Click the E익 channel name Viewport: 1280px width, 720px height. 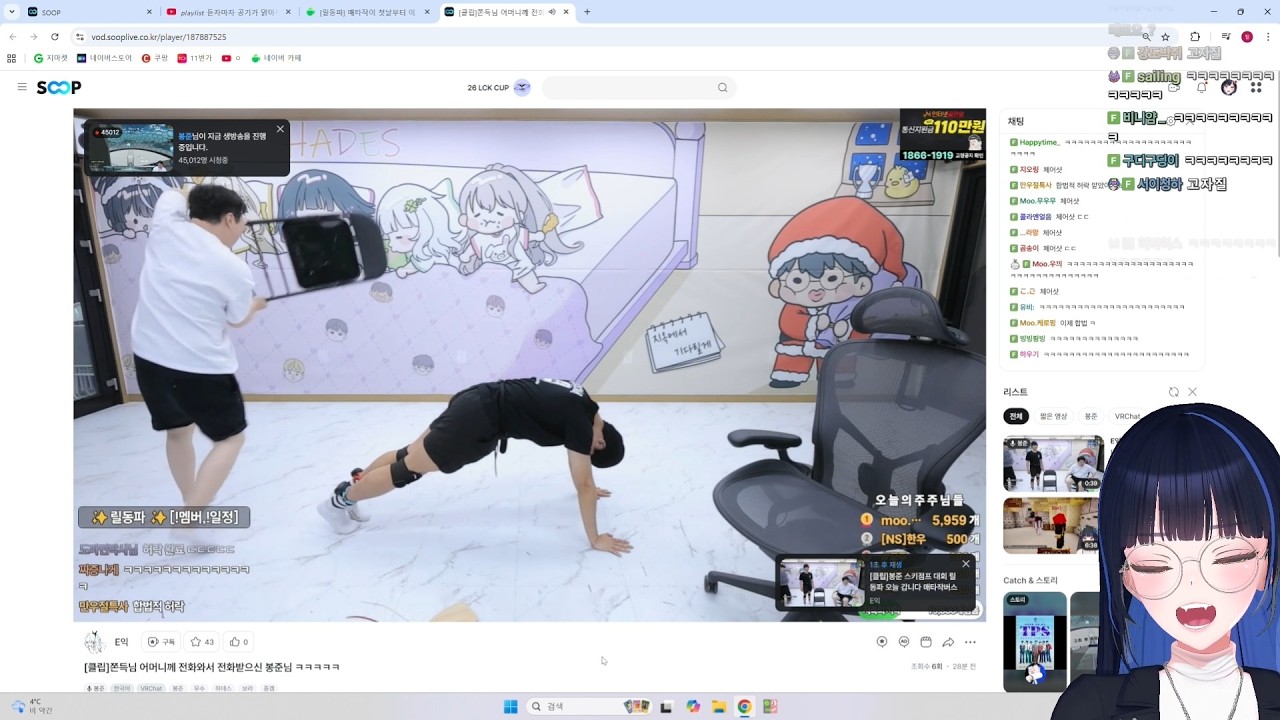click(x=121, y=642)
